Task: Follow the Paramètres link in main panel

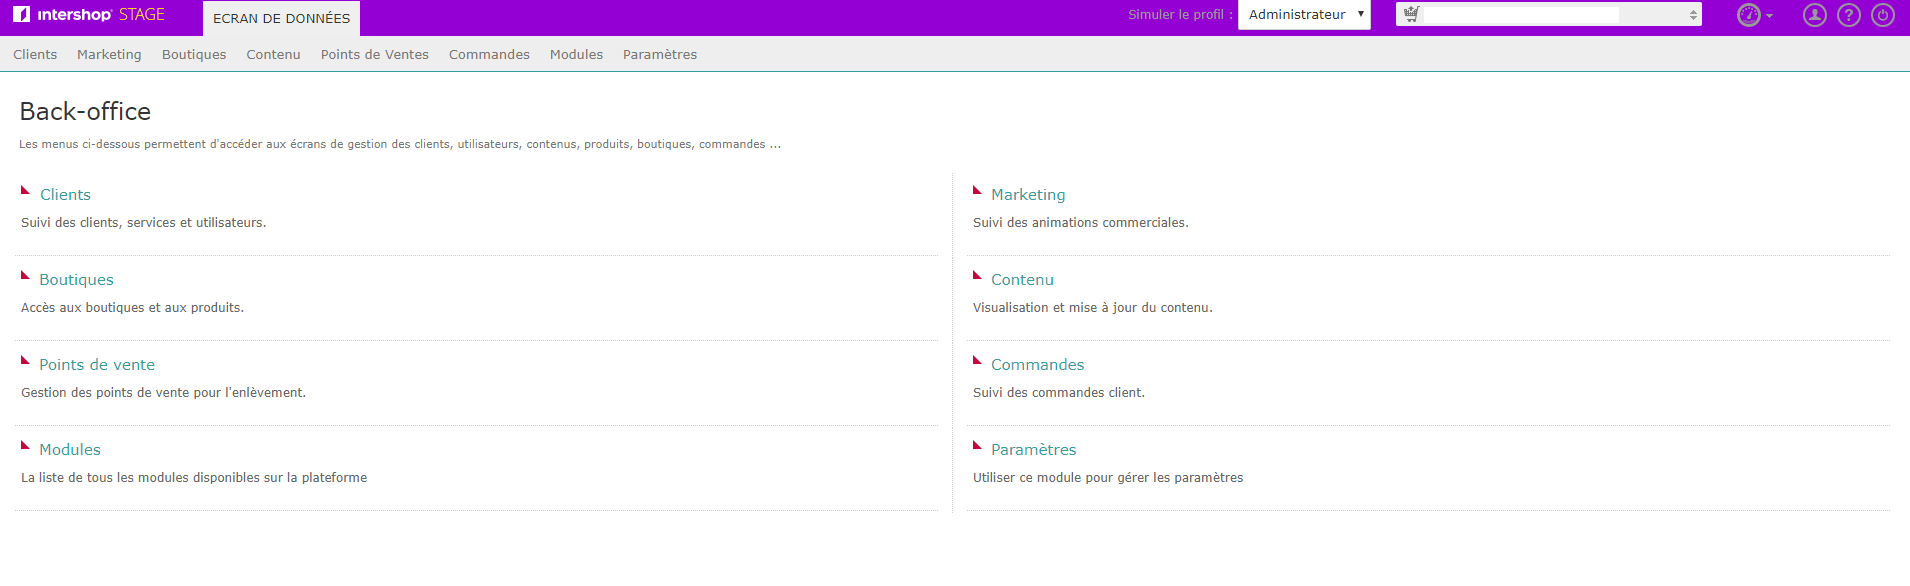Action: (1033, 450)
